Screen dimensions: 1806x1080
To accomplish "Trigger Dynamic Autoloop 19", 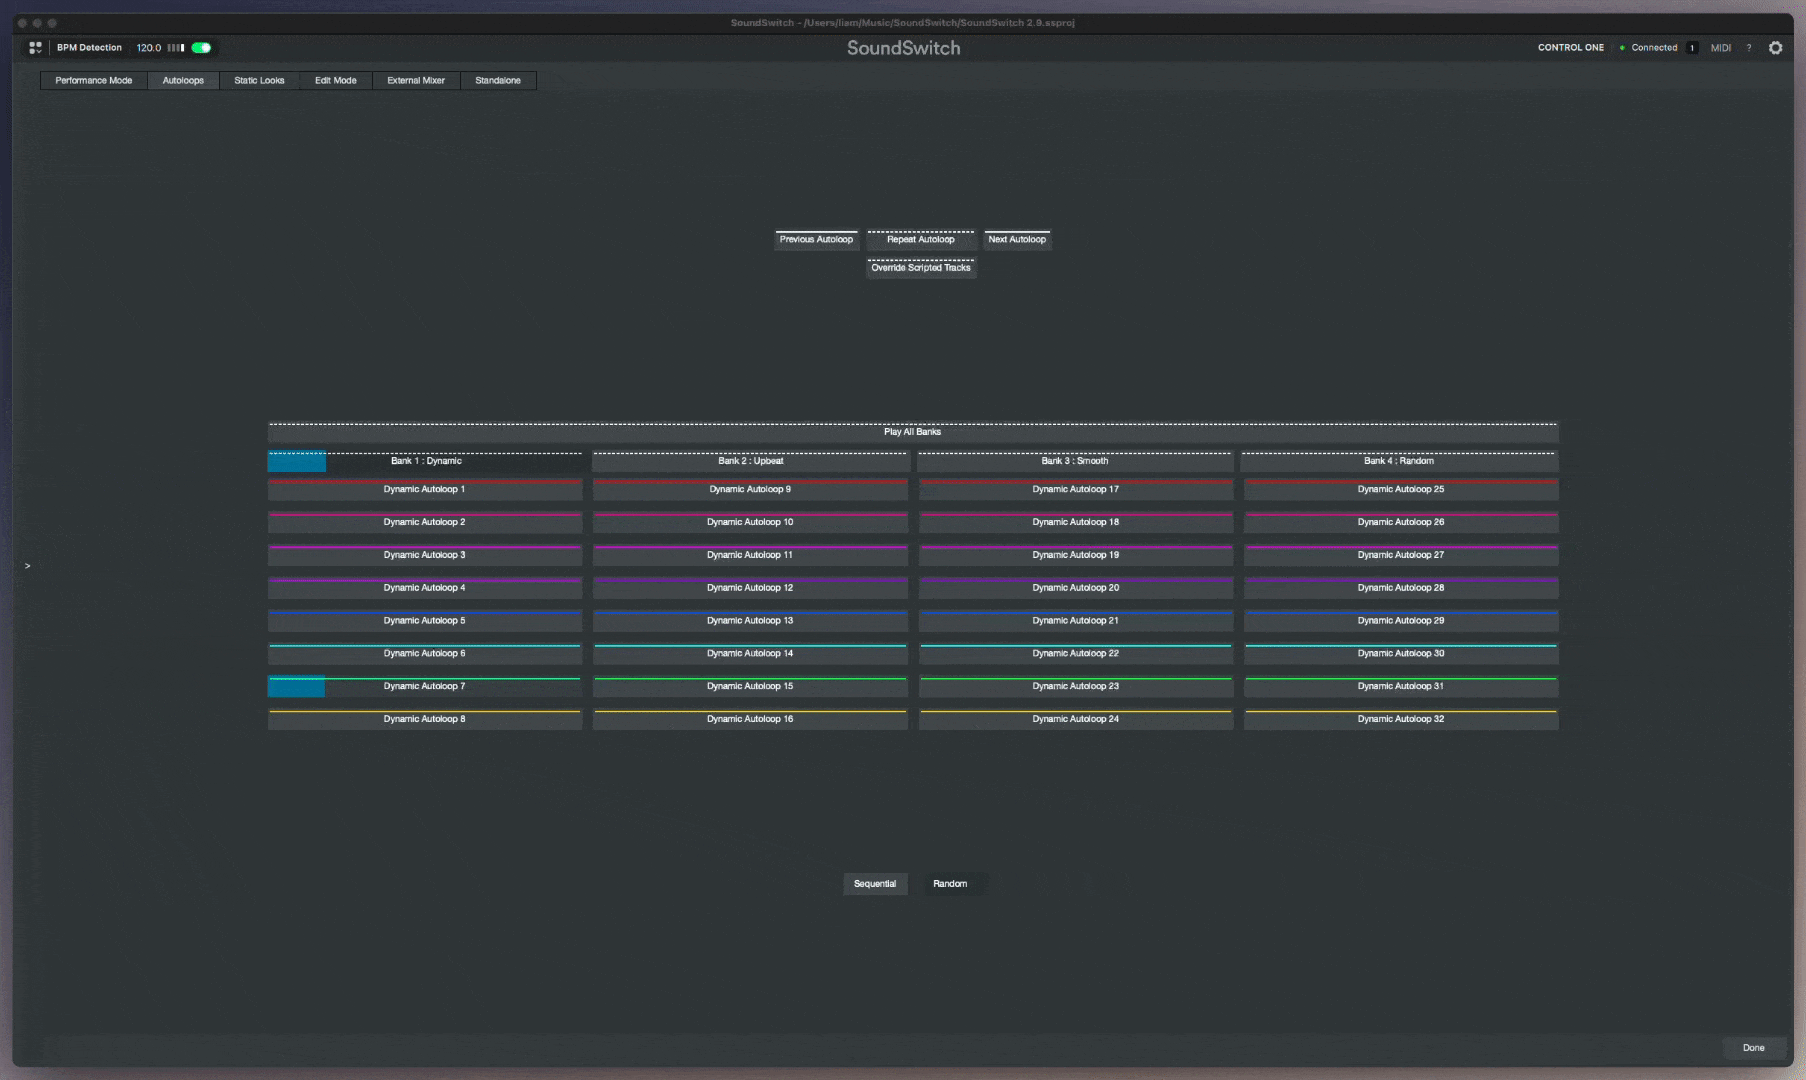I will coord(1076,555).
